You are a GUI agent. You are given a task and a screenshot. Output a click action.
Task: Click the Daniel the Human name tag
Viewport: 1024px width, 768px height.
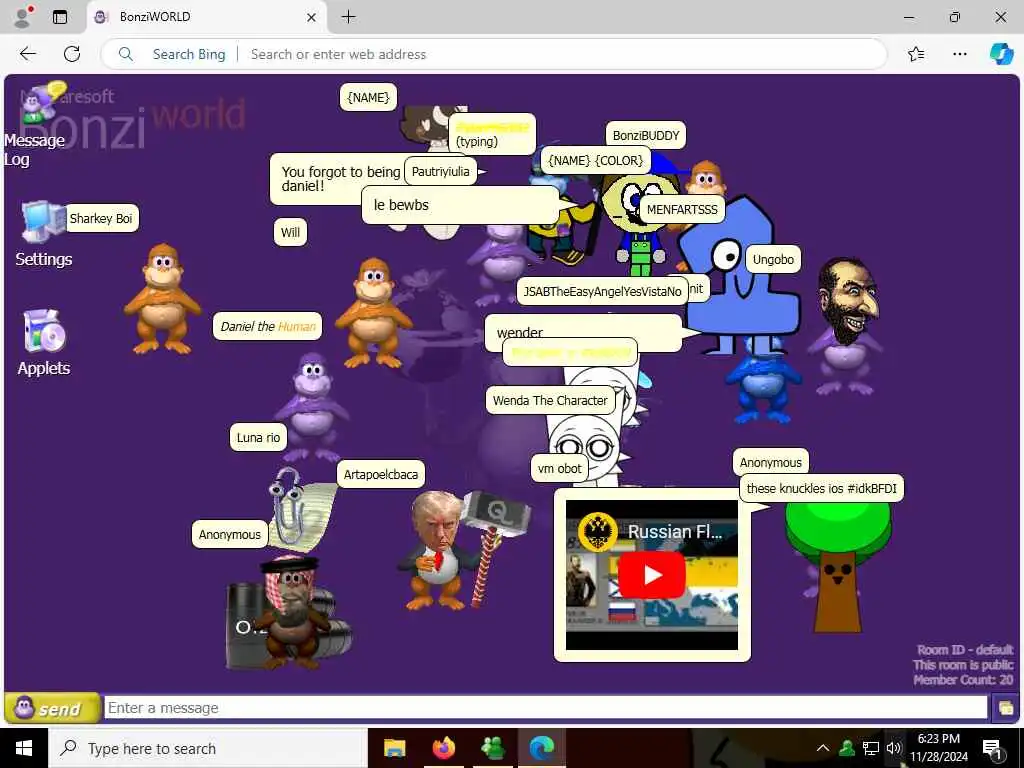268,326
